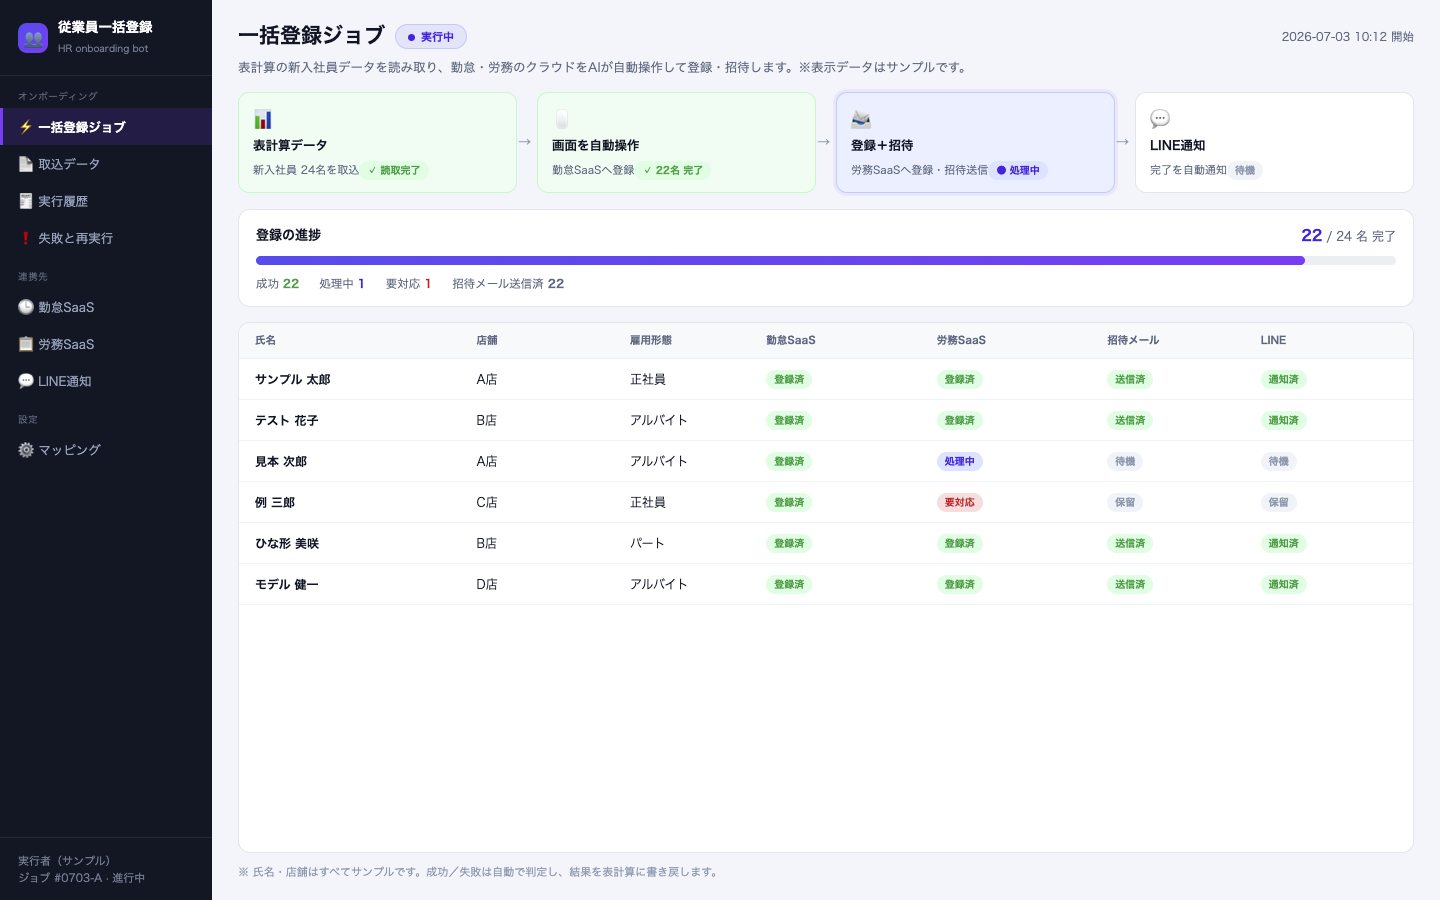The image size is (1440, 900).
Task: Click the 読取完了 badge on 表計算データ card
Action: (394, 170)
